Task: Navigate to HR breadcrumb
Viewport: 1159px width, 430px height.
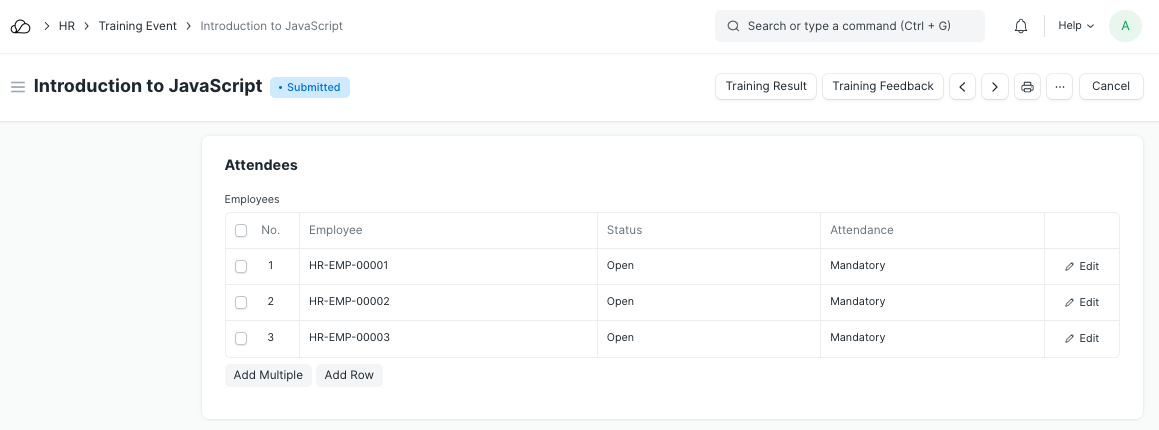Action: tap(67, 26)
